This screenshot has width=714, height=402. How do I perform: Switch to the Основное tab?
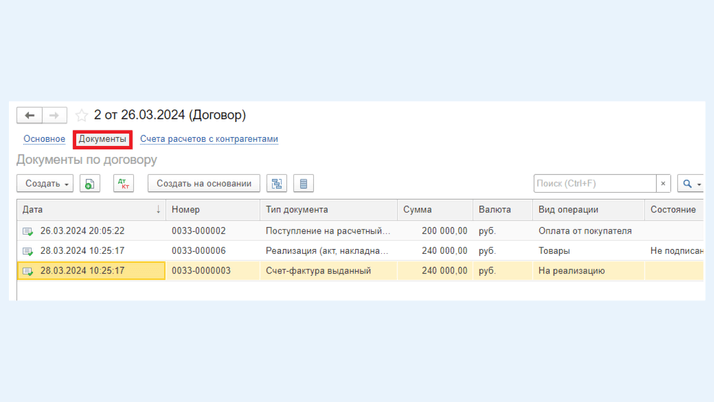(x=44, y=139)
